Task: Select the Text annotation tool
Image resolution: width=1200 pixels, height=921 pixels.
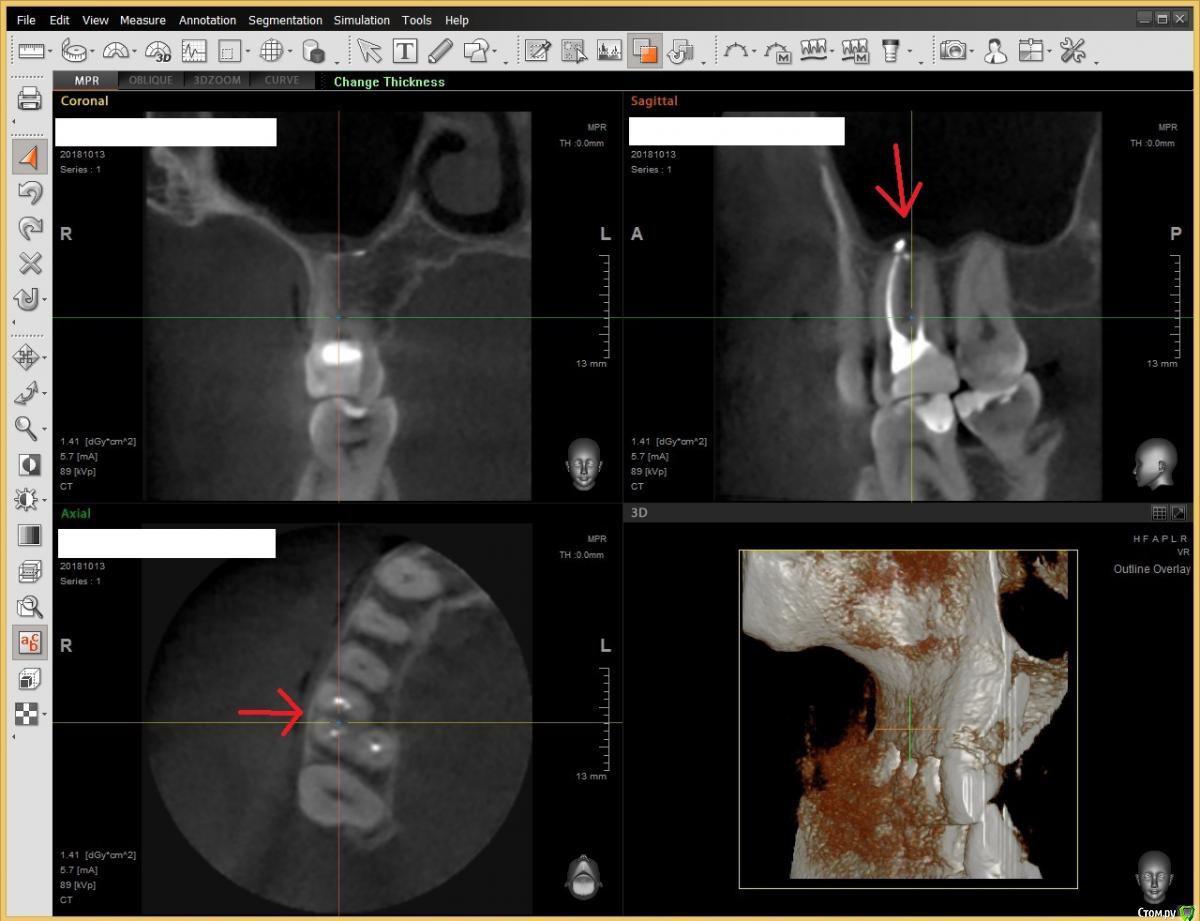Action: [405, 51]
